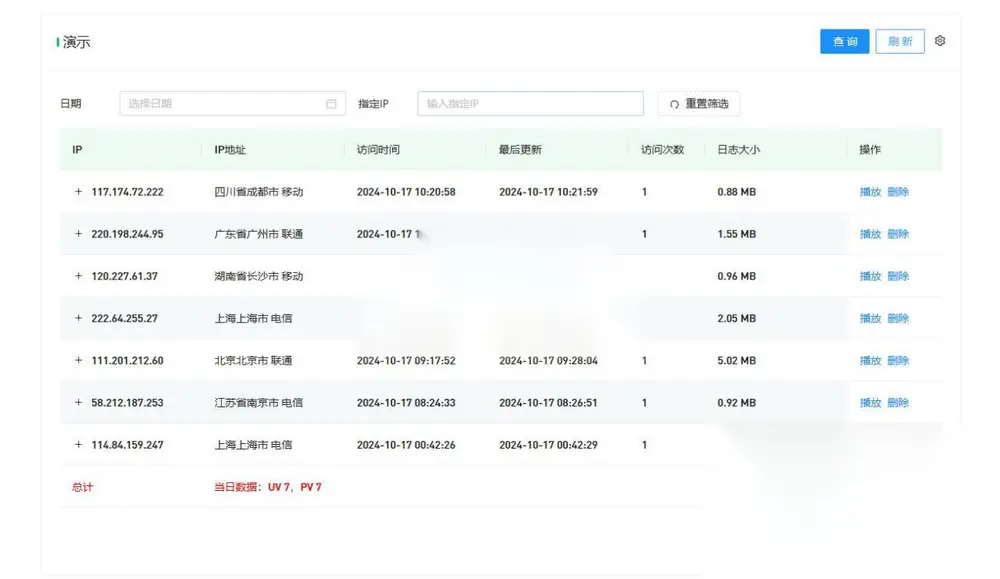Screen dimensions: 1000x579
Task: Select IP text 120.227.61.37
Action: click(x=124, y=276)
